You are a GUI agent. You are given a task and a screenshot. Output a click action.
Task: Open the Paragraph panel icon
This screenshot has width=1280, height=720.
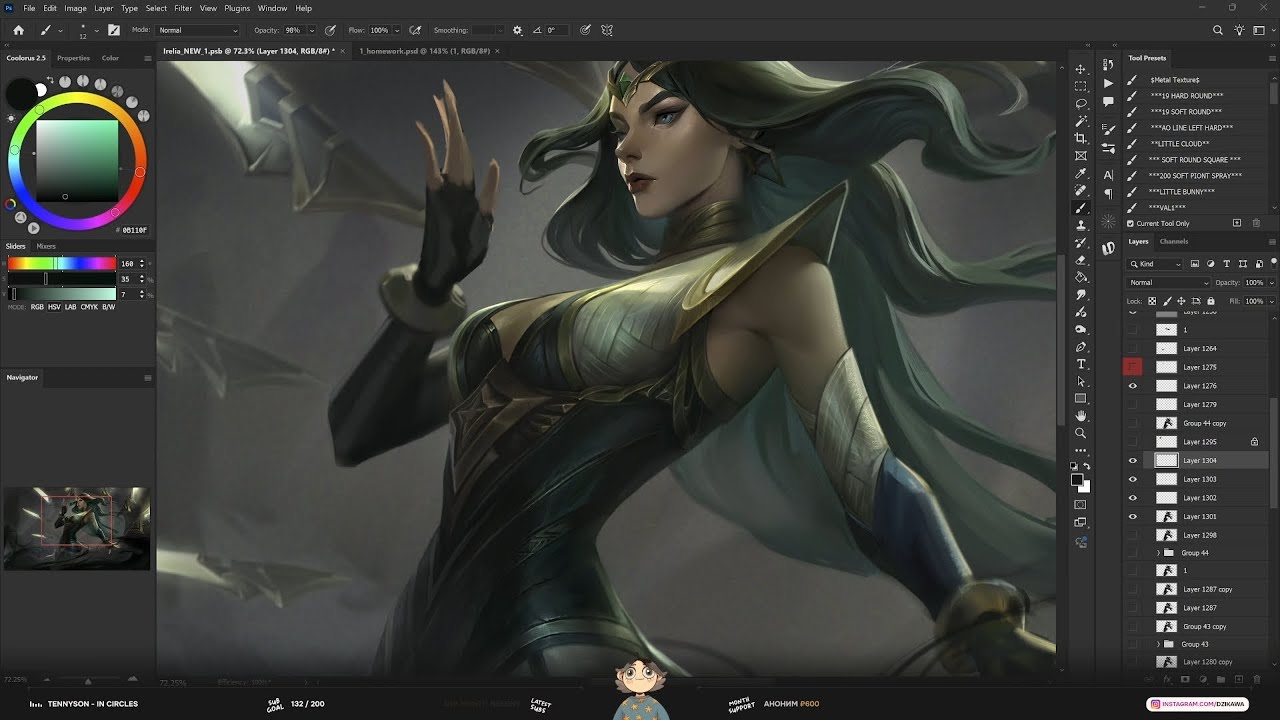point(1108,194)
